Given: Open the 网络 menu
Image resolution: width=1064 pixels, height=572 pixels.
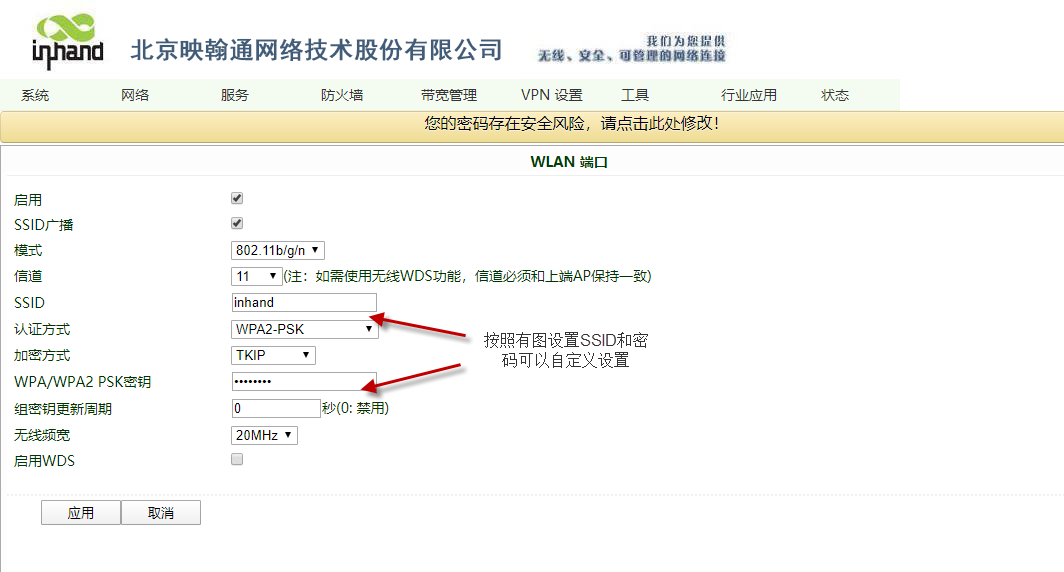Looking at the screenshot, I should pyautogui.click(x=135, y=95).
